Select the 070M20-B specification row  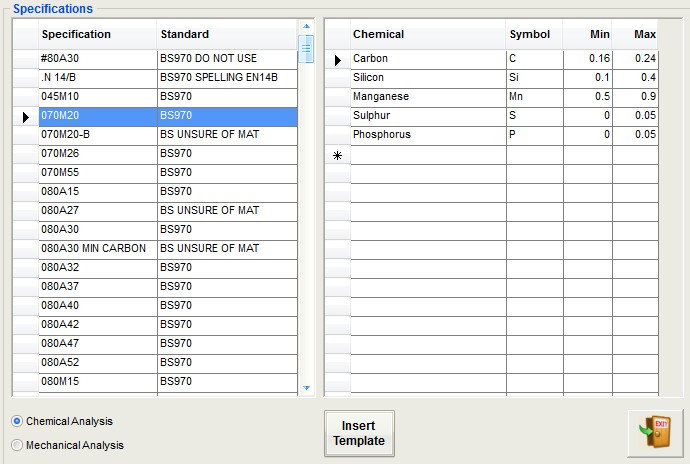[x=96, y=135]
